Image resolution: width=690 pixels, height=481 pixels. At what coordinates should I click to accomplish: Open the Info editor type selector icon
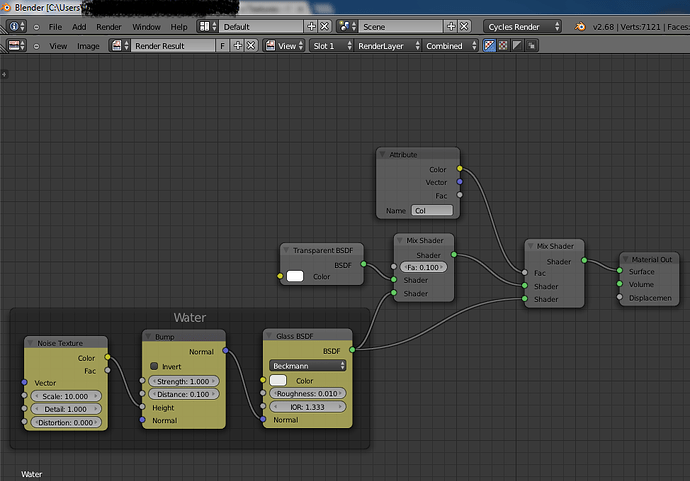(16, 26)
